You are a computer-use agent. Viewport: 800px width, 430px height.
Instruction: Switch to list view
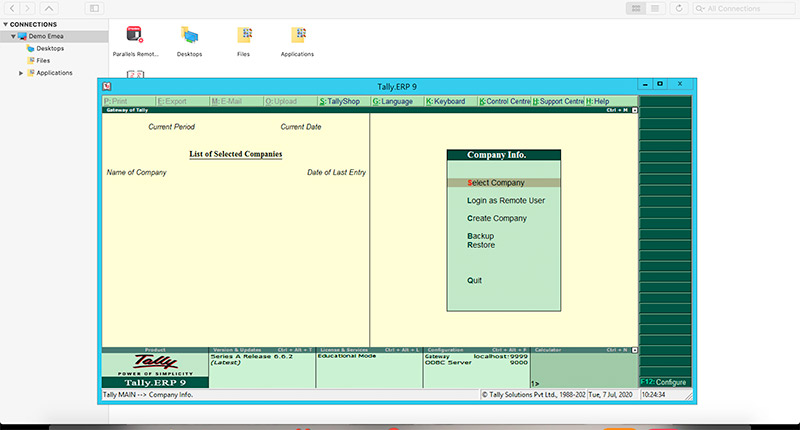[x=655, y=8]
